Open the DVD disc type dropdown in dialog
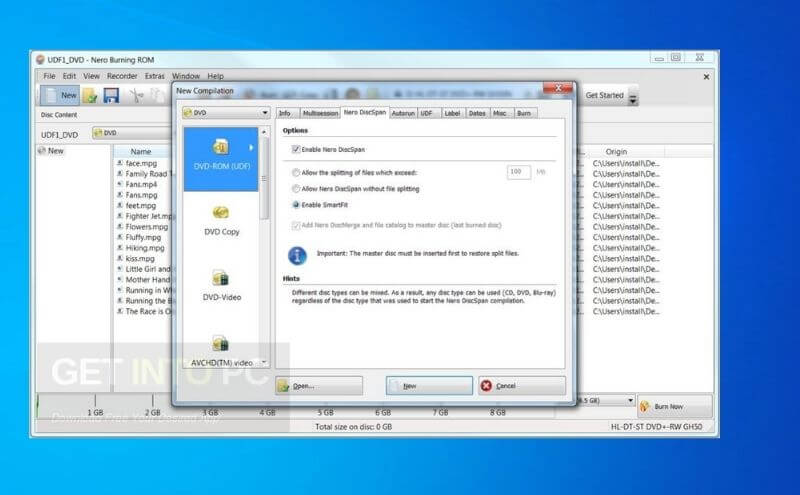 tap(225, 113)
